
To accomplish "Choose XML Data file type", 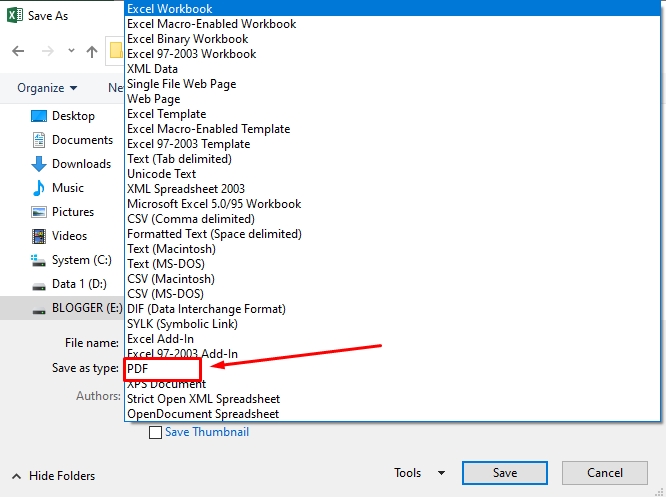I will point(392,69).
